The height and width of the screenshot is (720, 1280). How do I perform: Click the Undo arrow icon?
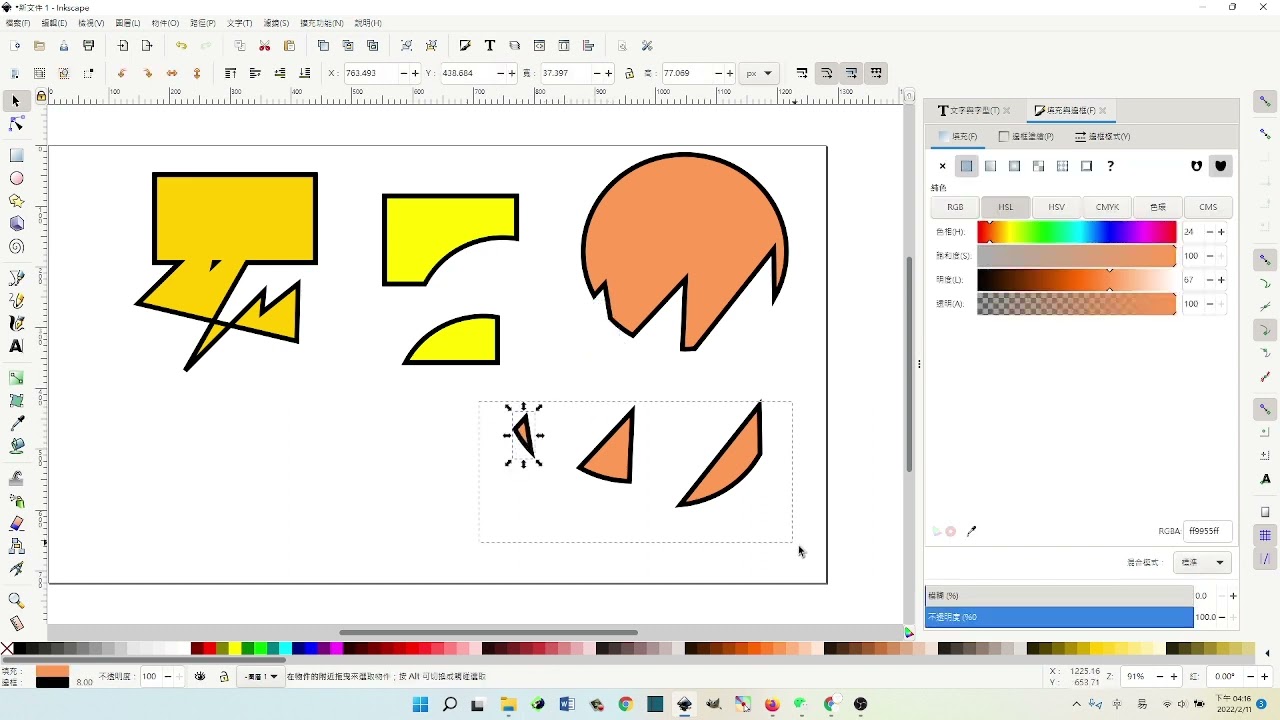[x=181, y=46]
